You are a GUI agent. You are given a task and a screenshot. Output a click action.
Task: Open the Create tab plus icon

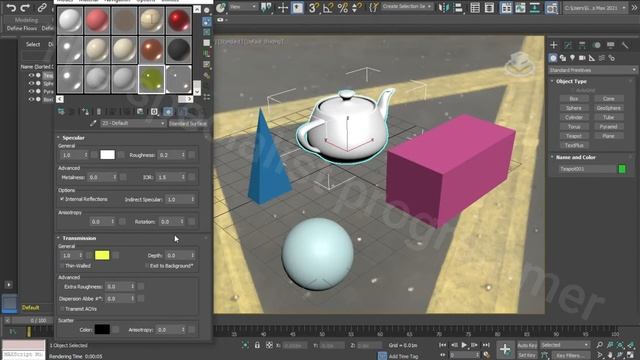[x=554, y=45]
